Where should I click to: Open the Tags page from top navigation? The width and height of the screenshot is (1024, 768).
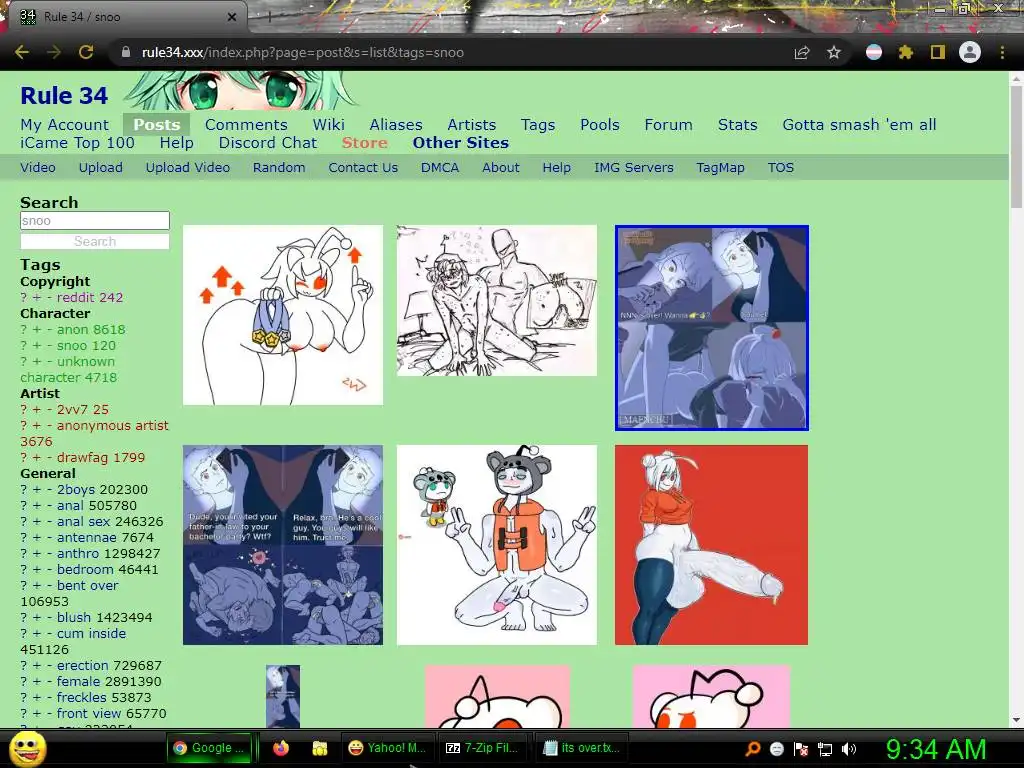538,124
